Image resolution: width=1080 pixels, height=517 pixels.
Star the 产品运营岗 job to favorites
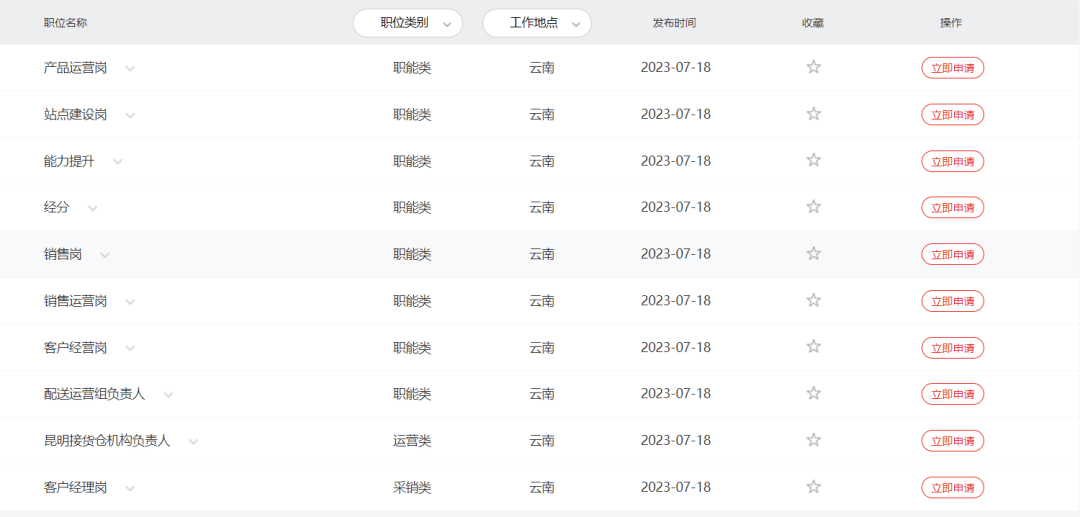(813, 67)
